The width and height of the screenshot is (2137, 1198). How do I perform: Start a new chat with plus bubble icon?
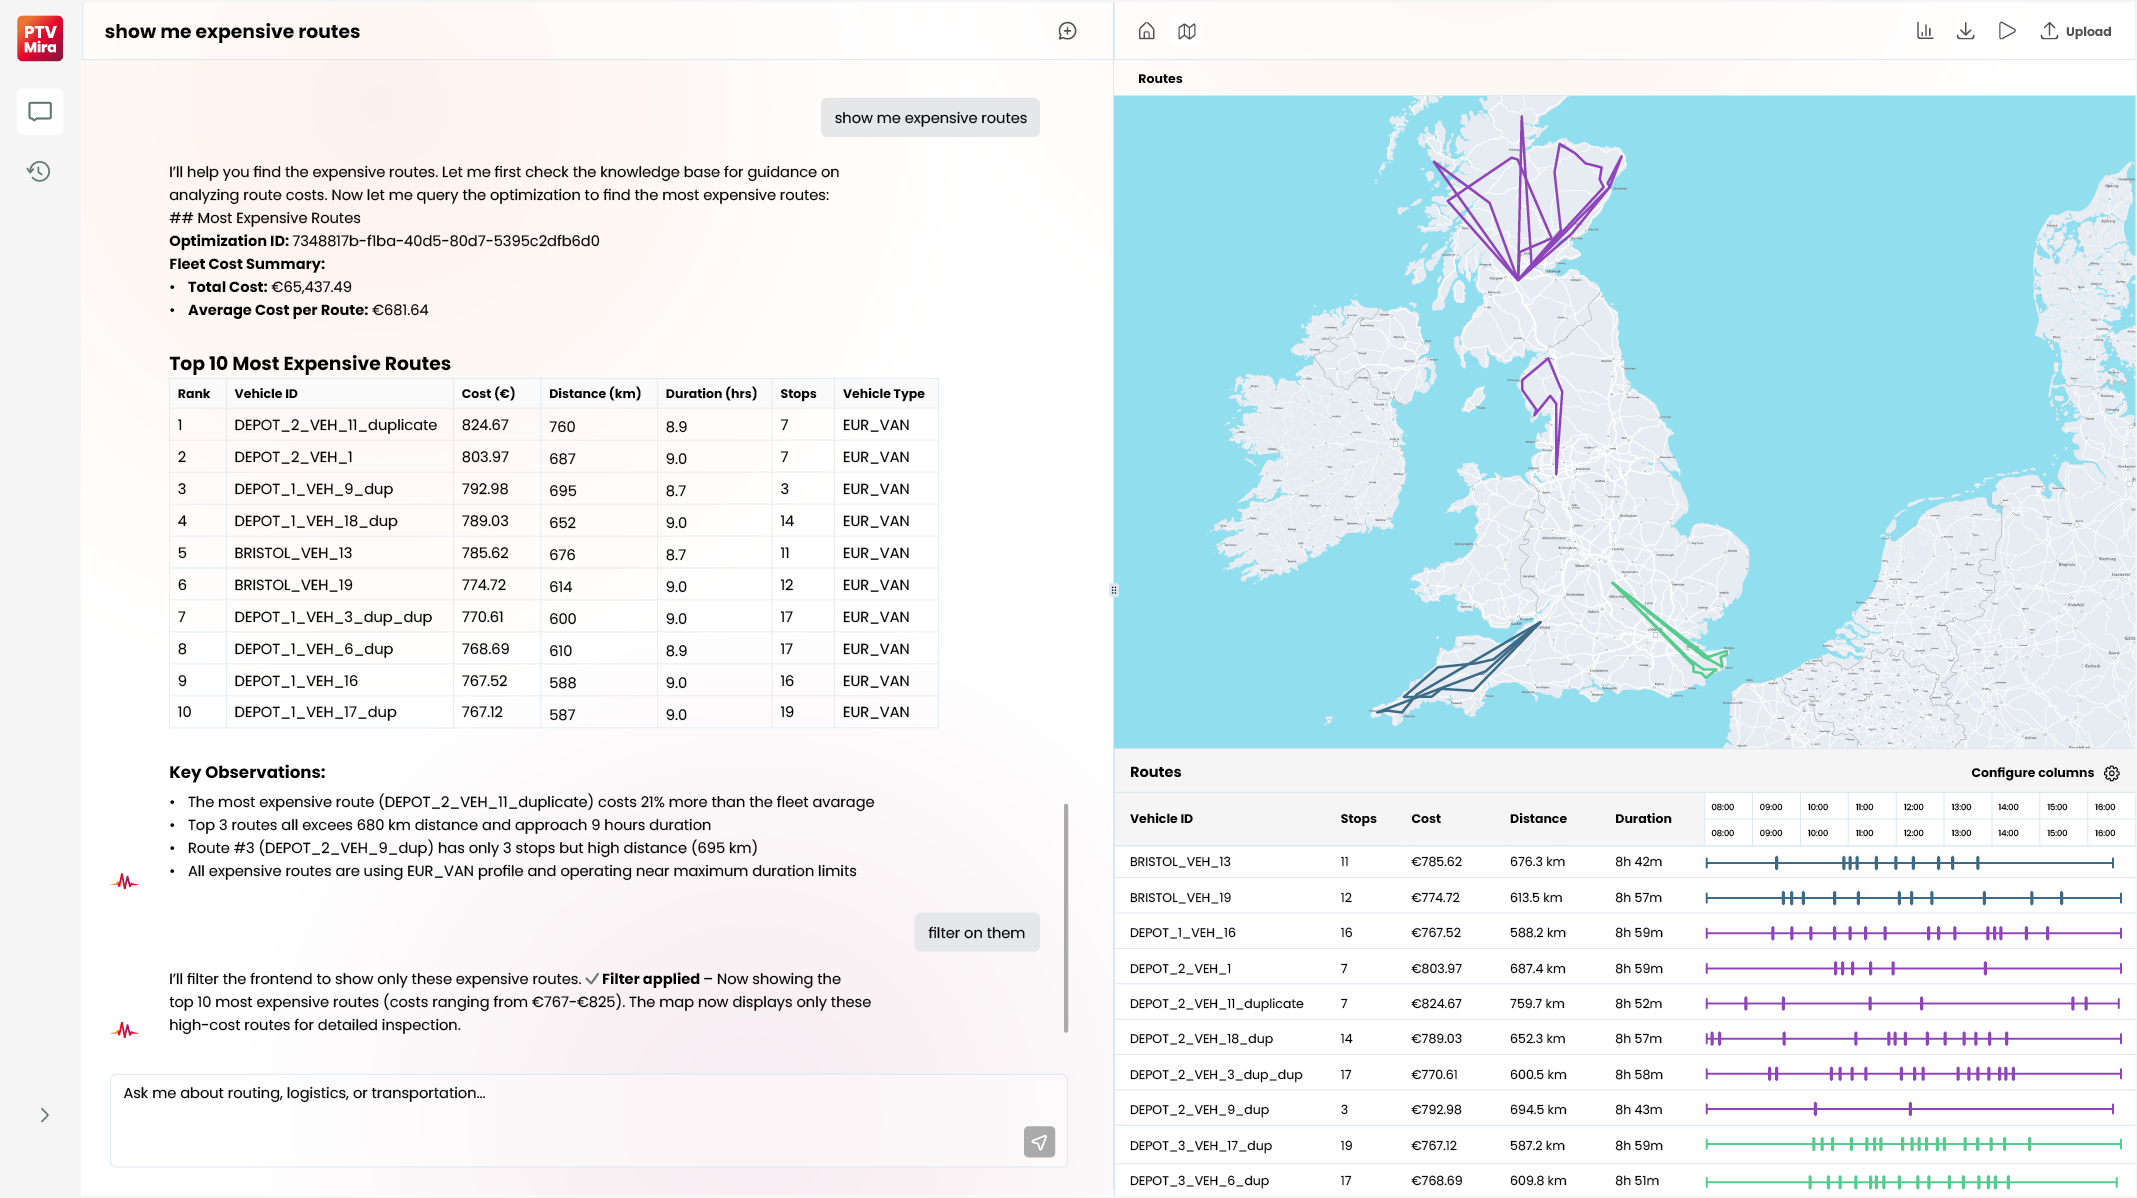point(1067,31)
